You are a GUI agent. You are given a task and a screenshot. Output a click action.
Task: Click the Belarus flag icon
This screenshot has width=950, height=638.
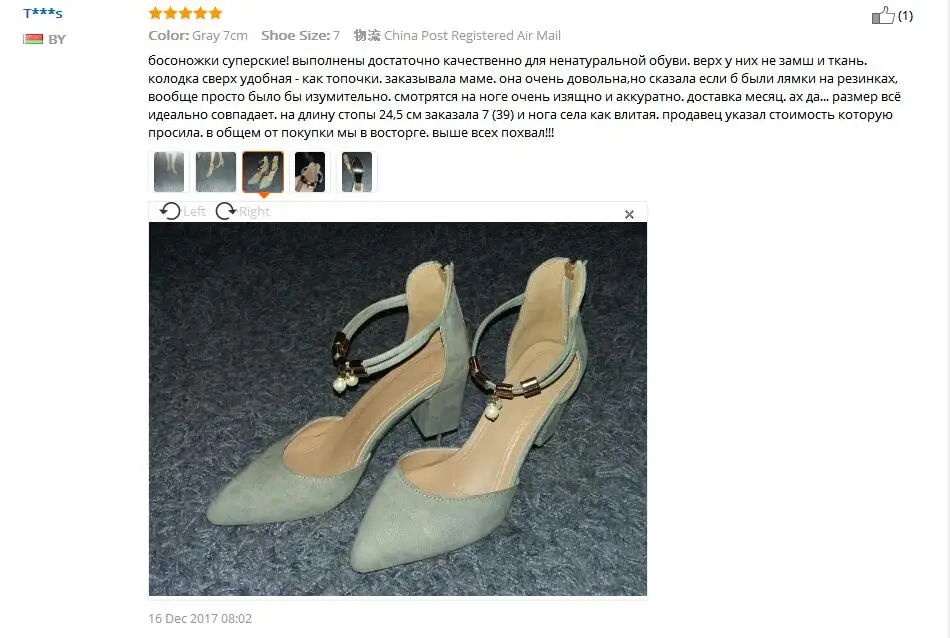(x=33, y=39)
